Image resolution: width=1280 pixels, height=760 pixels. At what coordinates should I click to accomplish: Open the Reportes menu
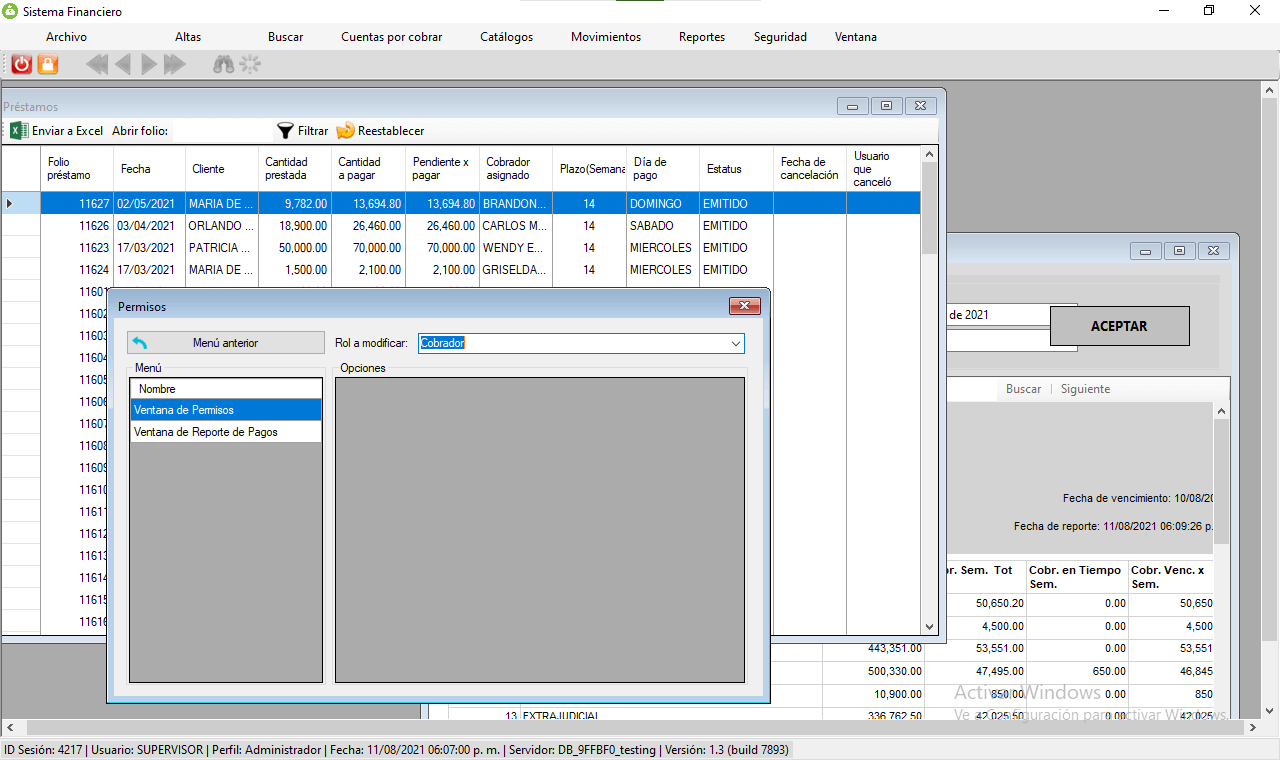pyautogui.click(x=702, y=37)
